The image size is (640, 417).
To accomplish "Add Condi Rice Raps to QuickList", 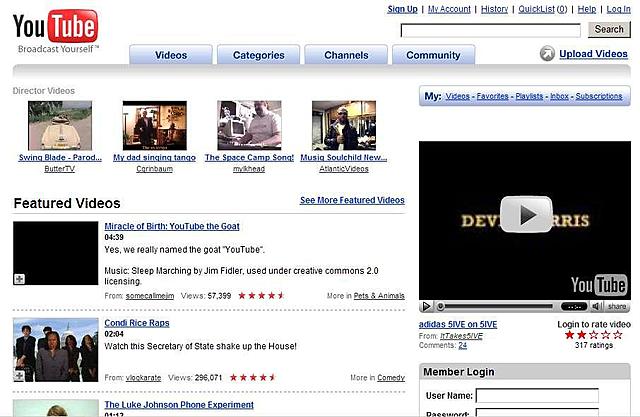I will [19, 376].
